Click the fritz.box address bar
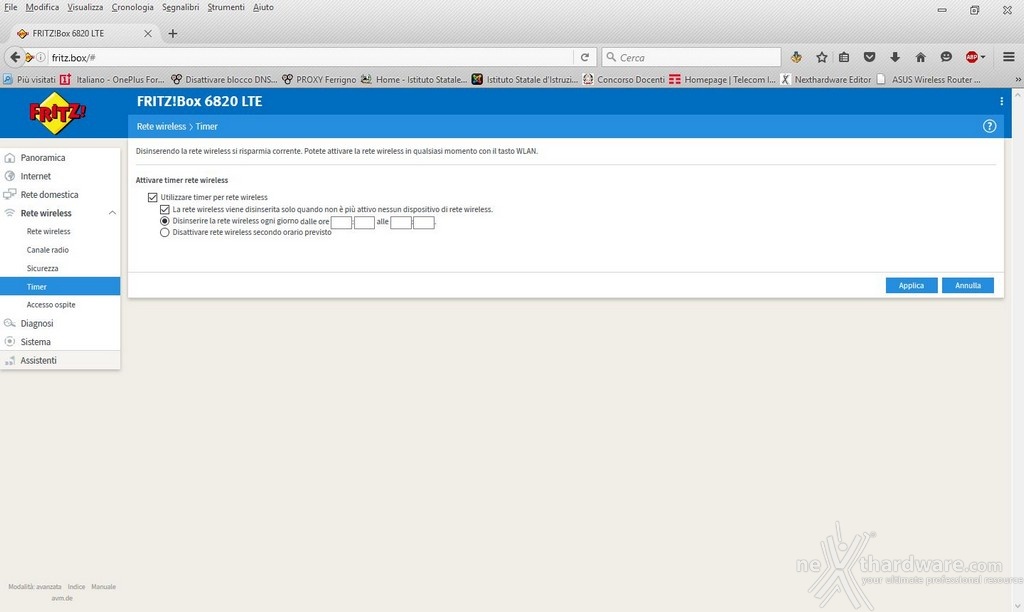 pyautogui.click(x=310, y=57)
